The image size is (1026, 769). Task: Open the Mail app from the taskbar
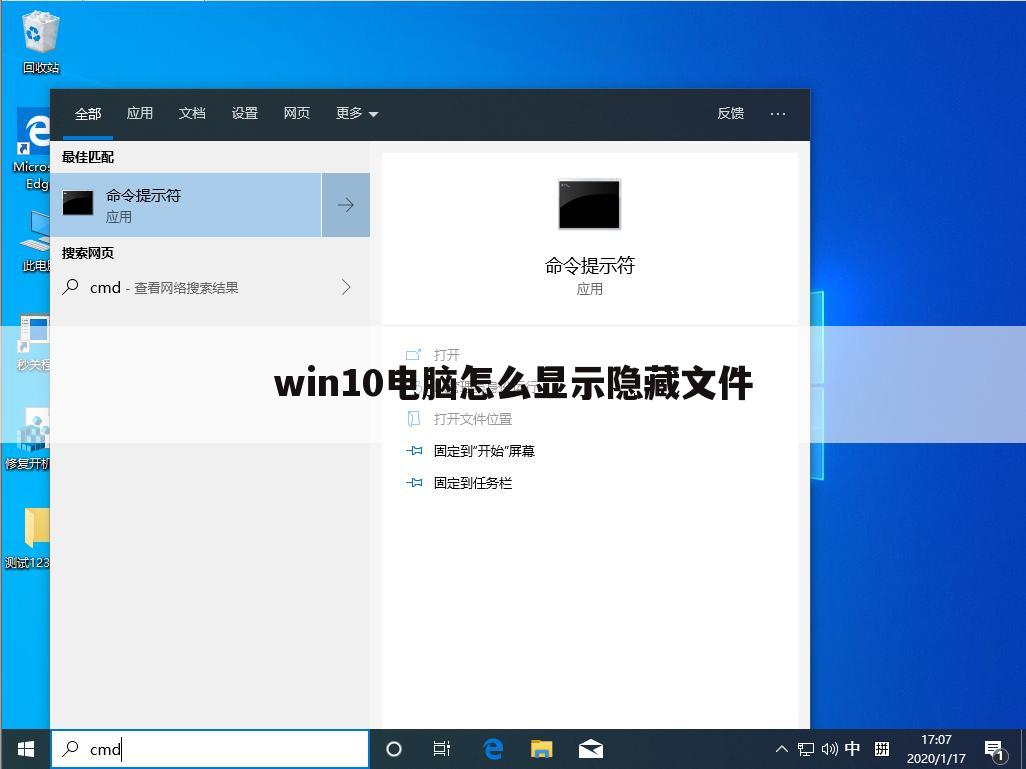pyautogui.click(x=590, y=748)
